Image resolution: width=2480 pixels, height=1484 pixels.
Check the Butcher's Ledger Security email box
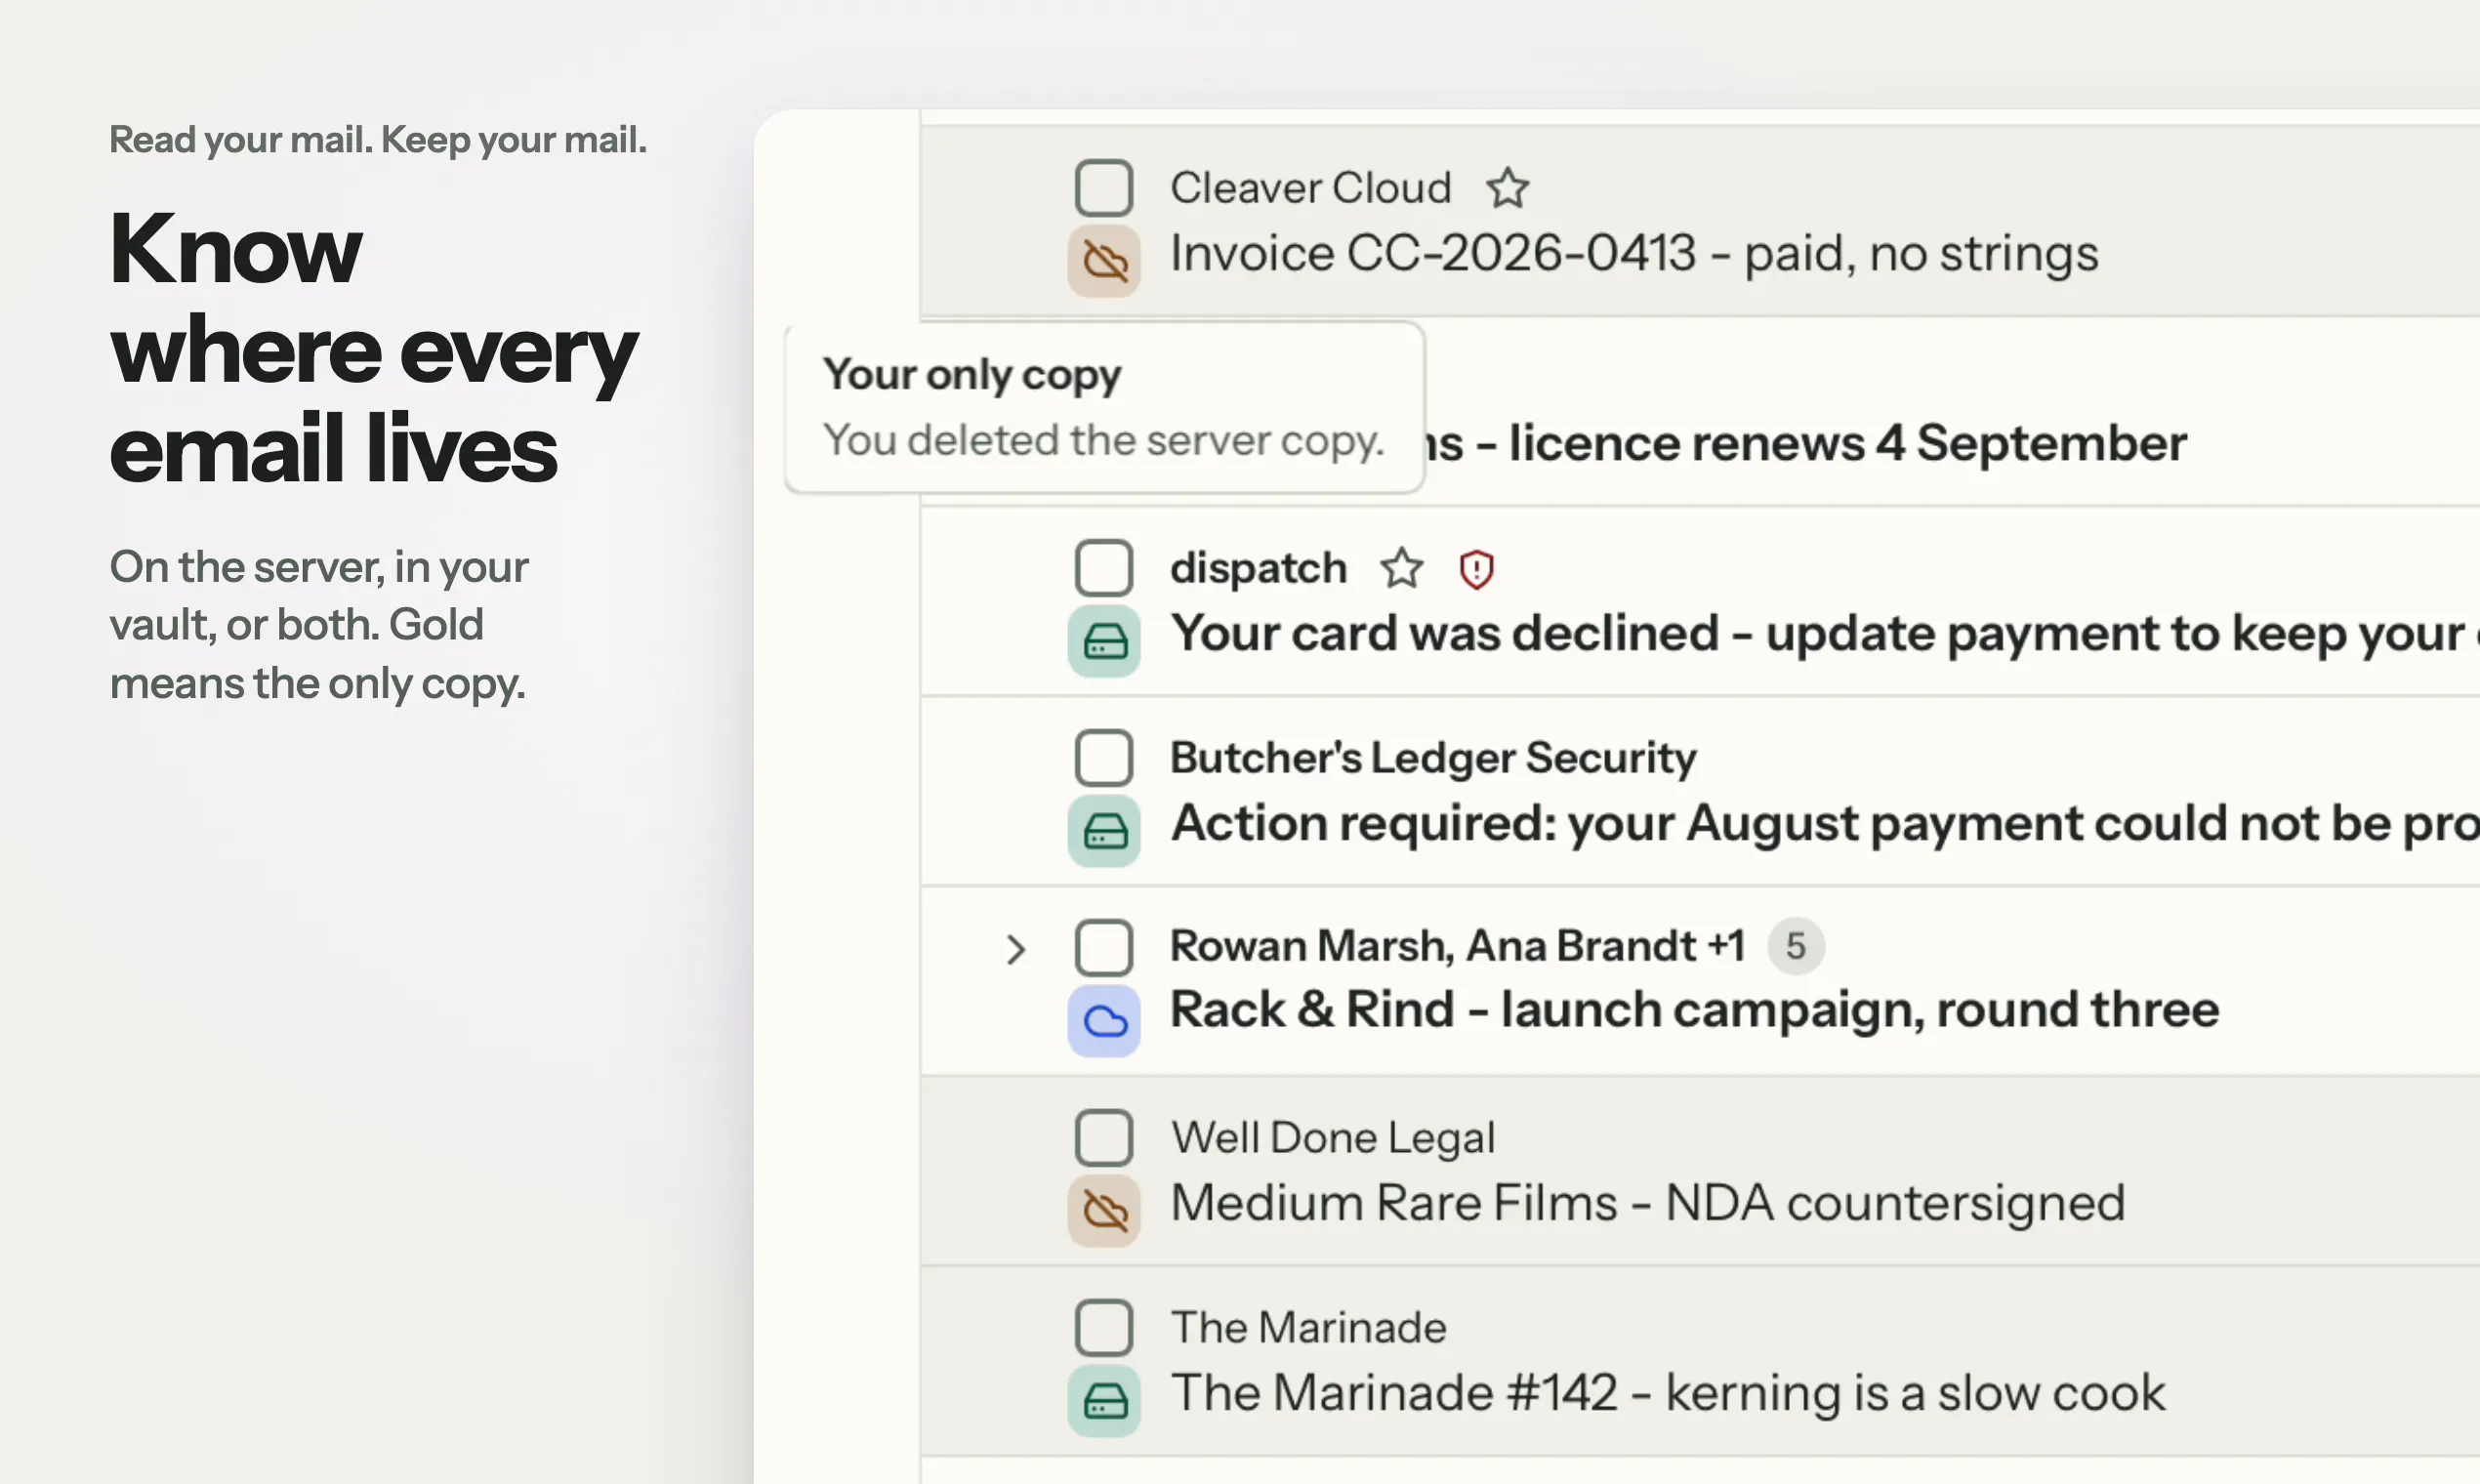tap(1104, 758)
